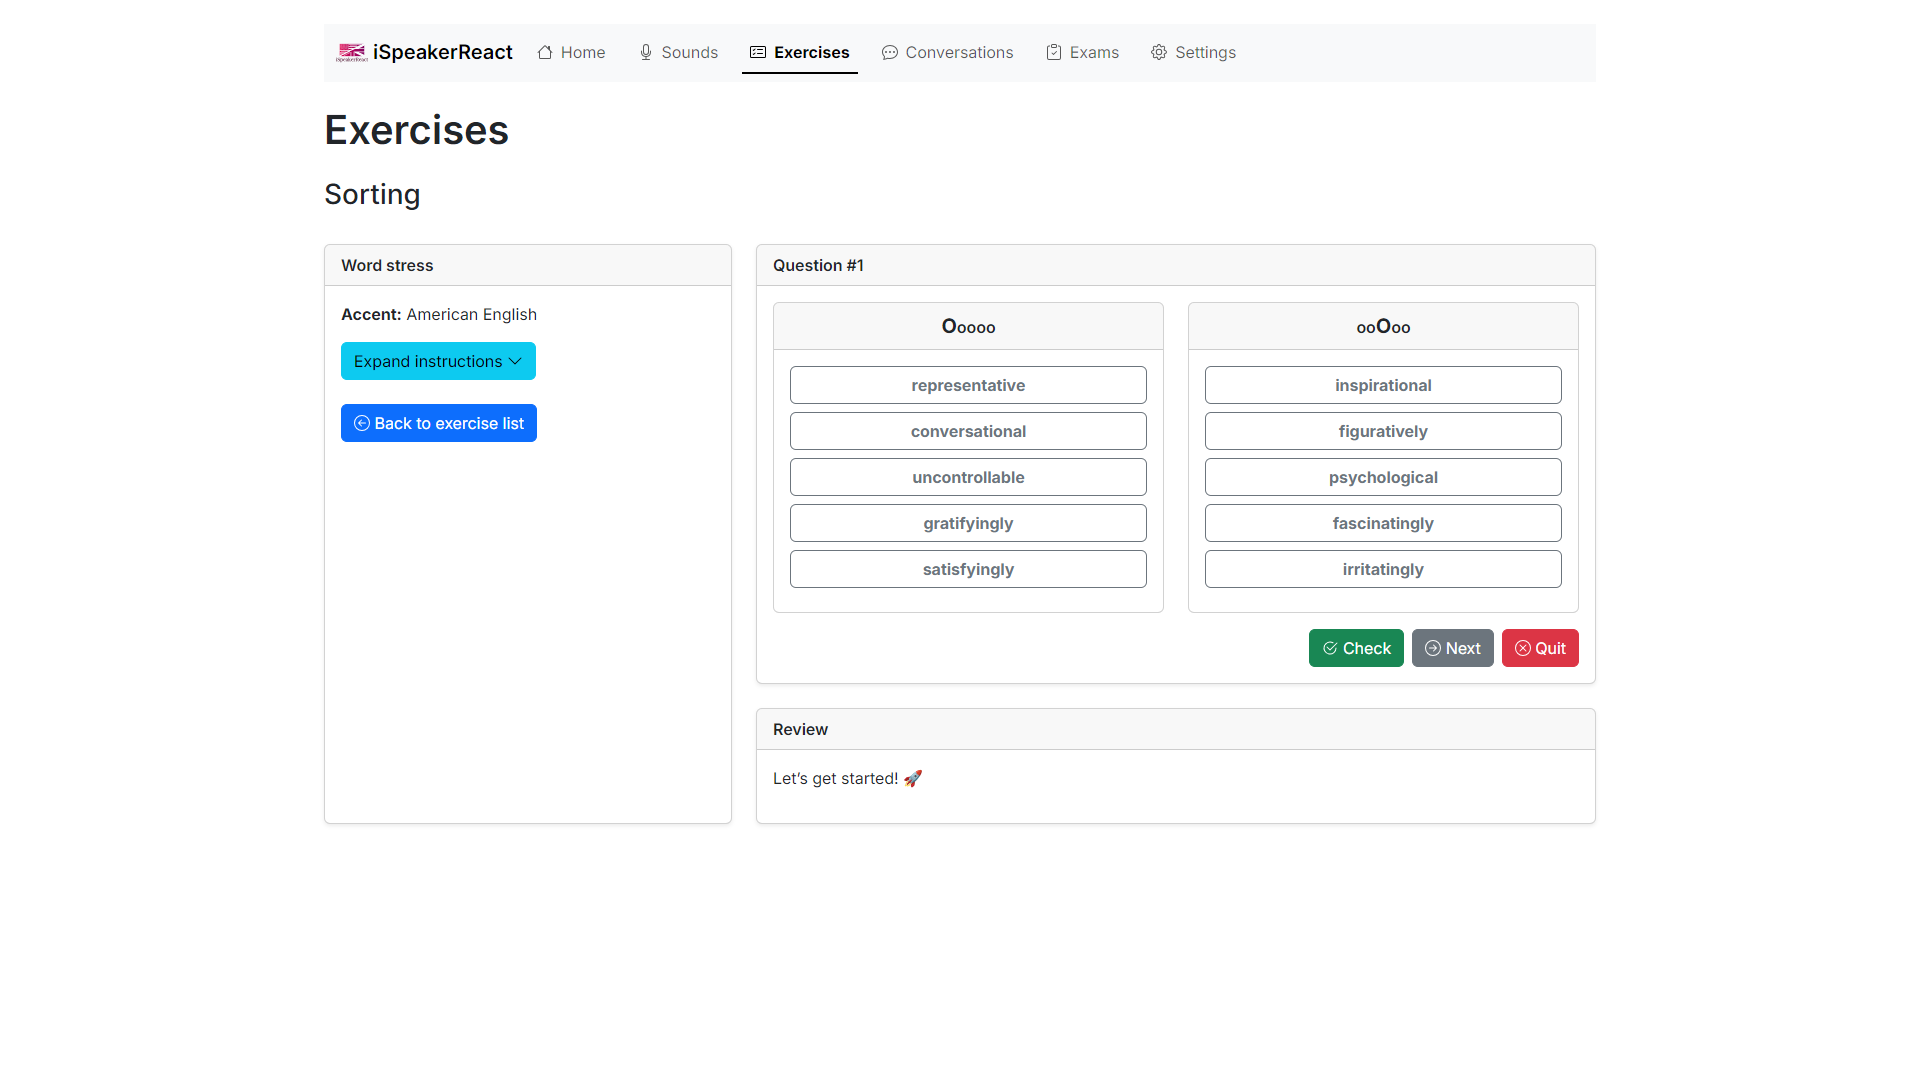Select the word 'gratifyingly'
The image size is (1920, 1080).
pos(968,523)
